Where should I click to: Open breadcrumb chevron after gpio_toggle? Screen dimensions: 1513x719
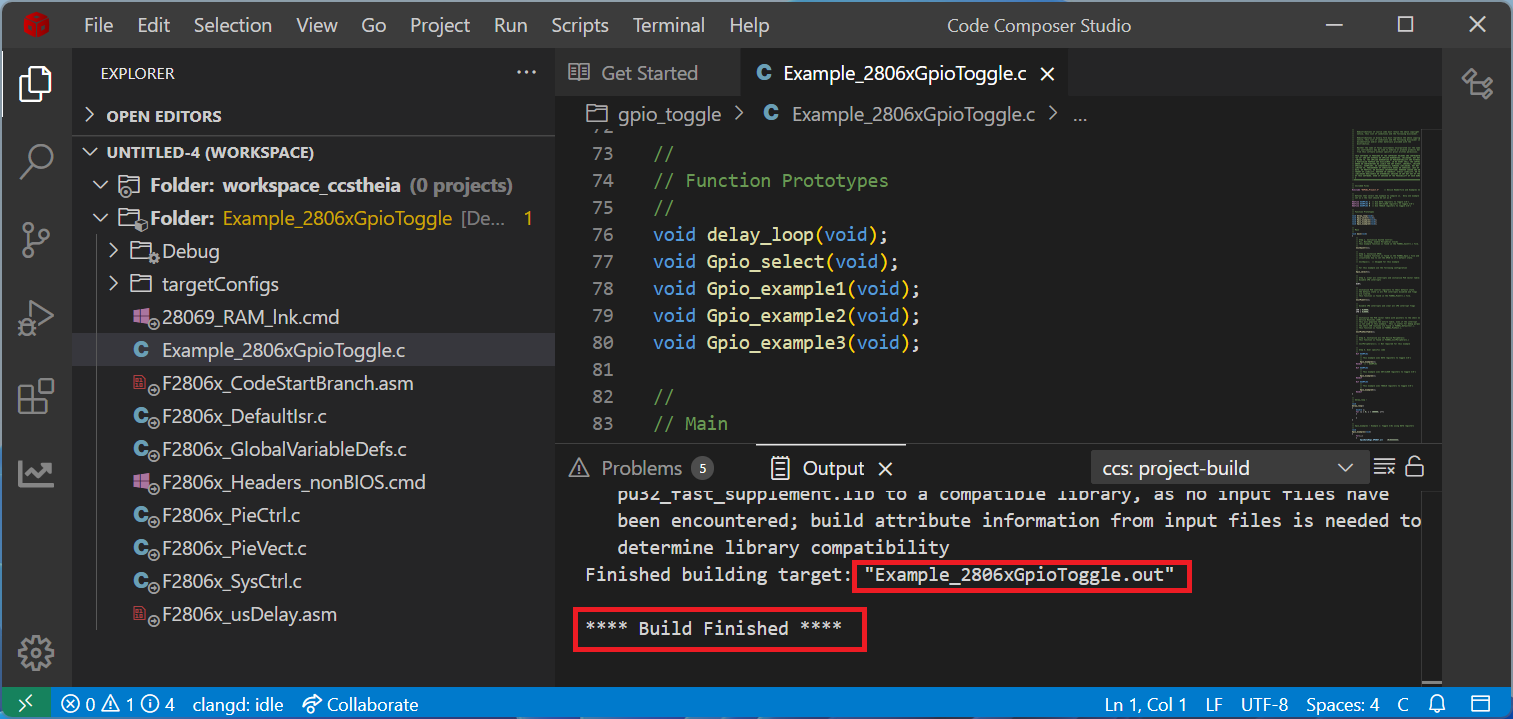pos(739,113)
